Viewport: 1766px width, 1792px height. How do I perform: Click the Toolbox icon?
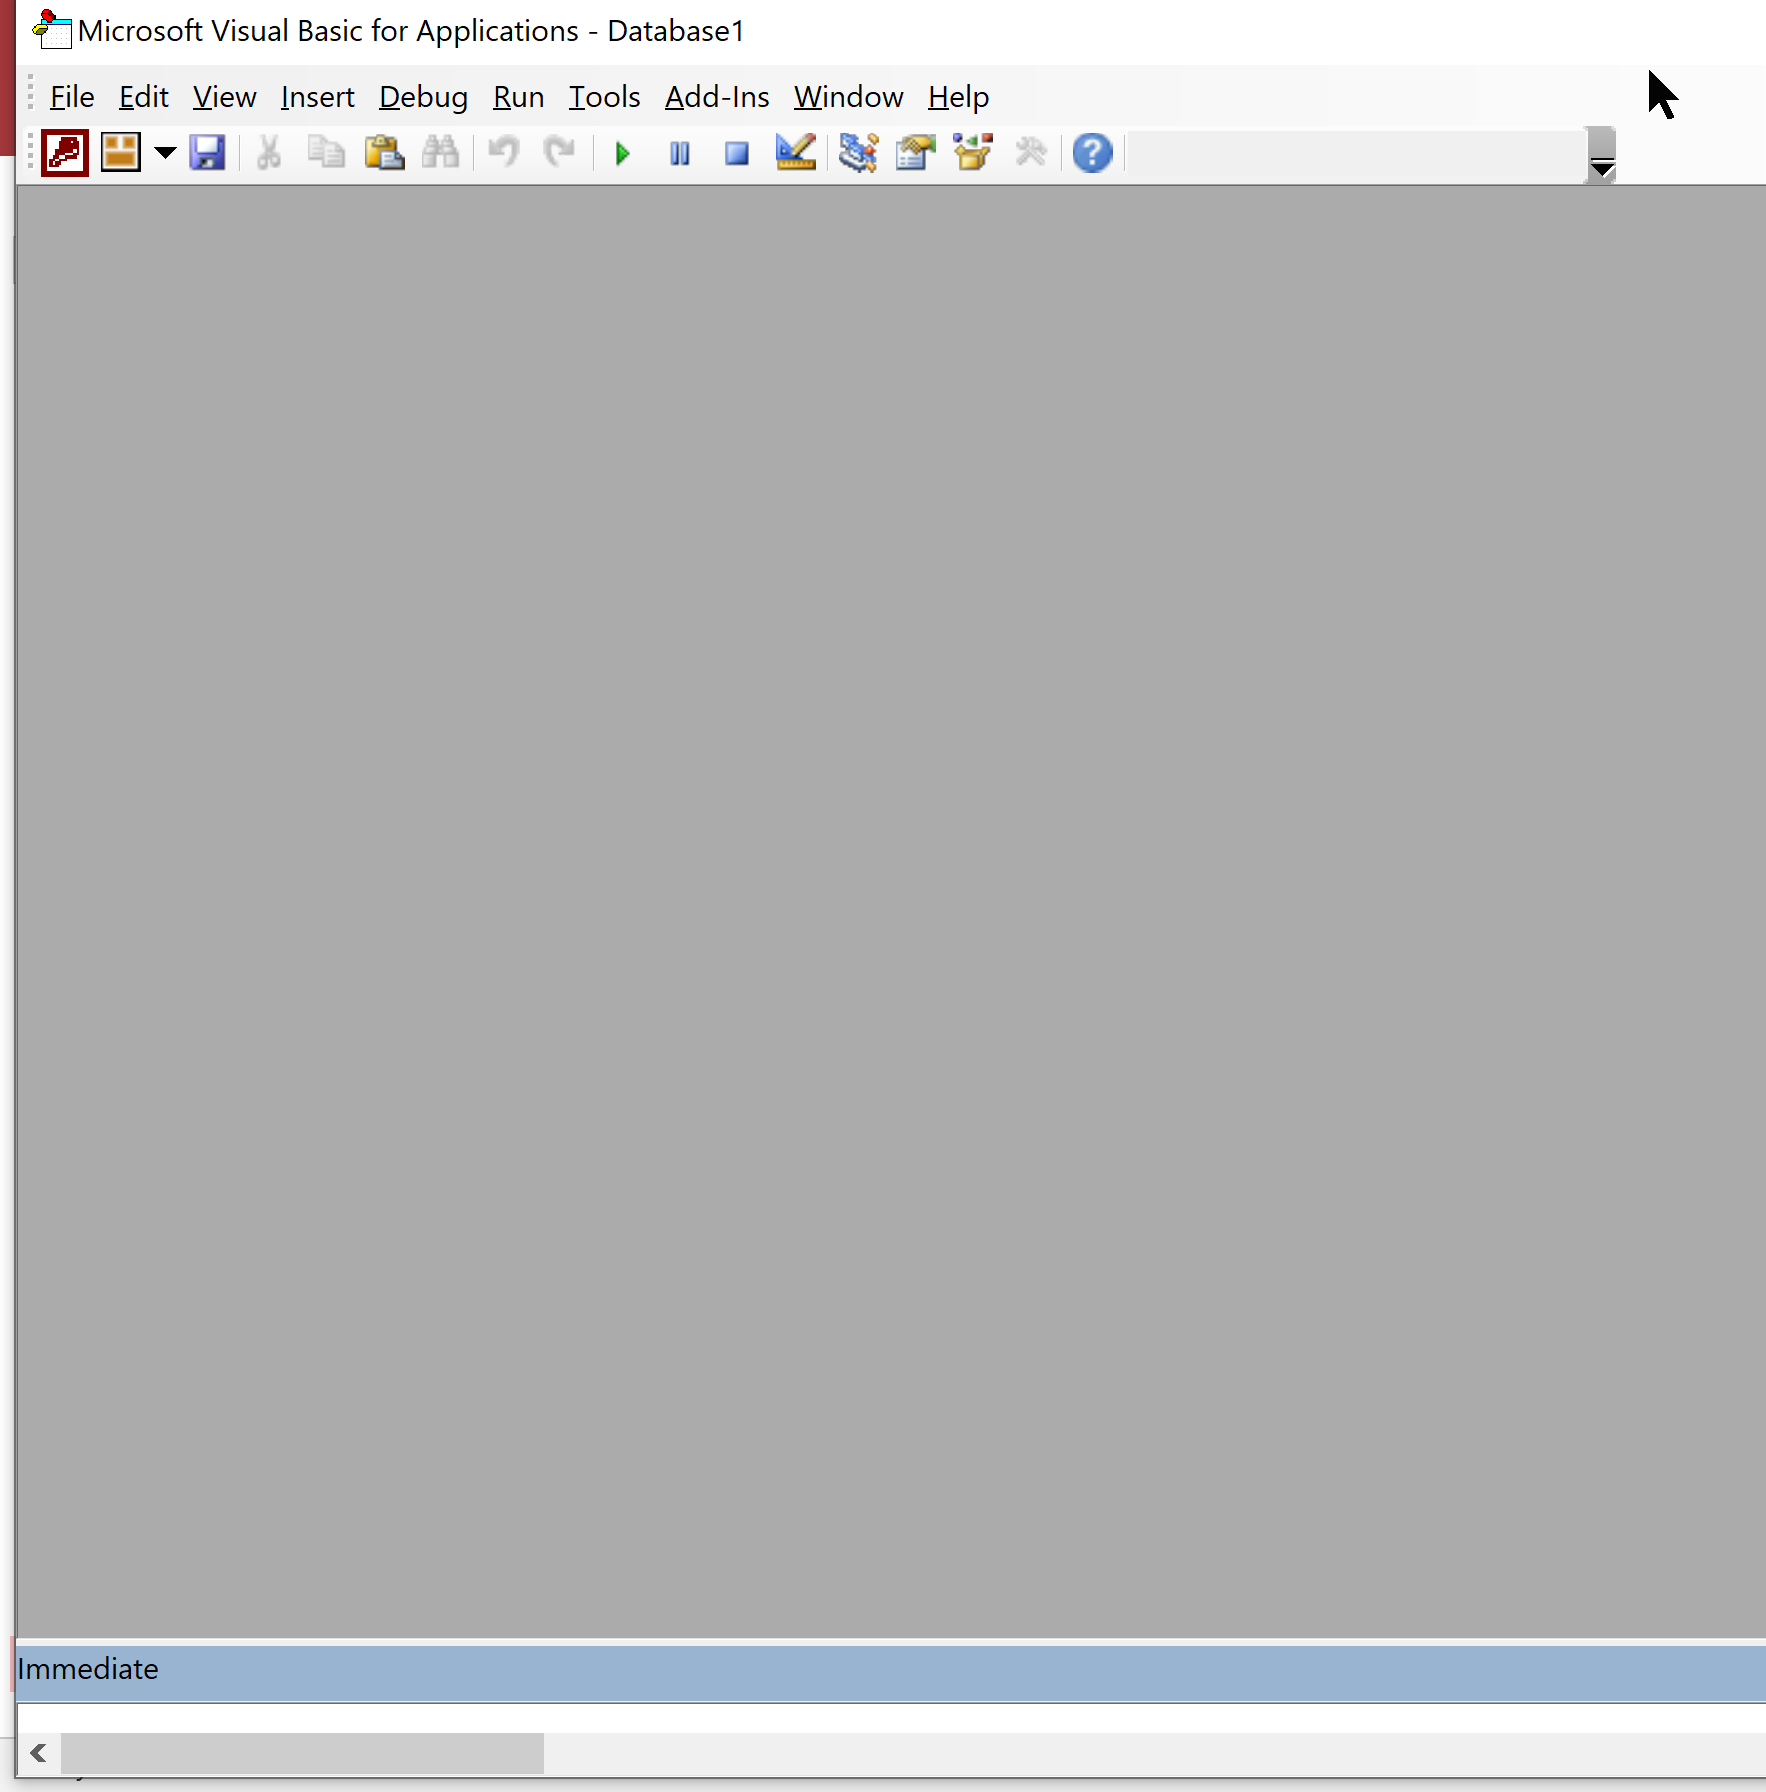pyautogui.click(x=1030, y=153)
